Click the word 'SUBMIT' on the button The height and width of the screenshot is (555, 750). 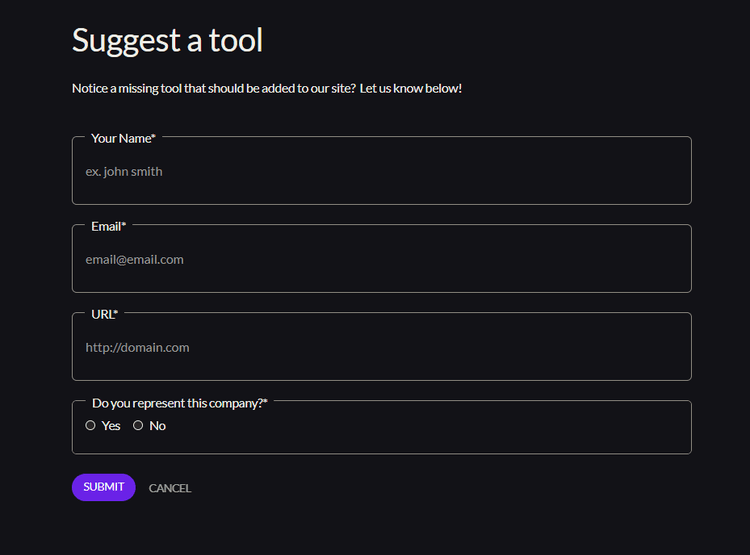click(104, 487)
